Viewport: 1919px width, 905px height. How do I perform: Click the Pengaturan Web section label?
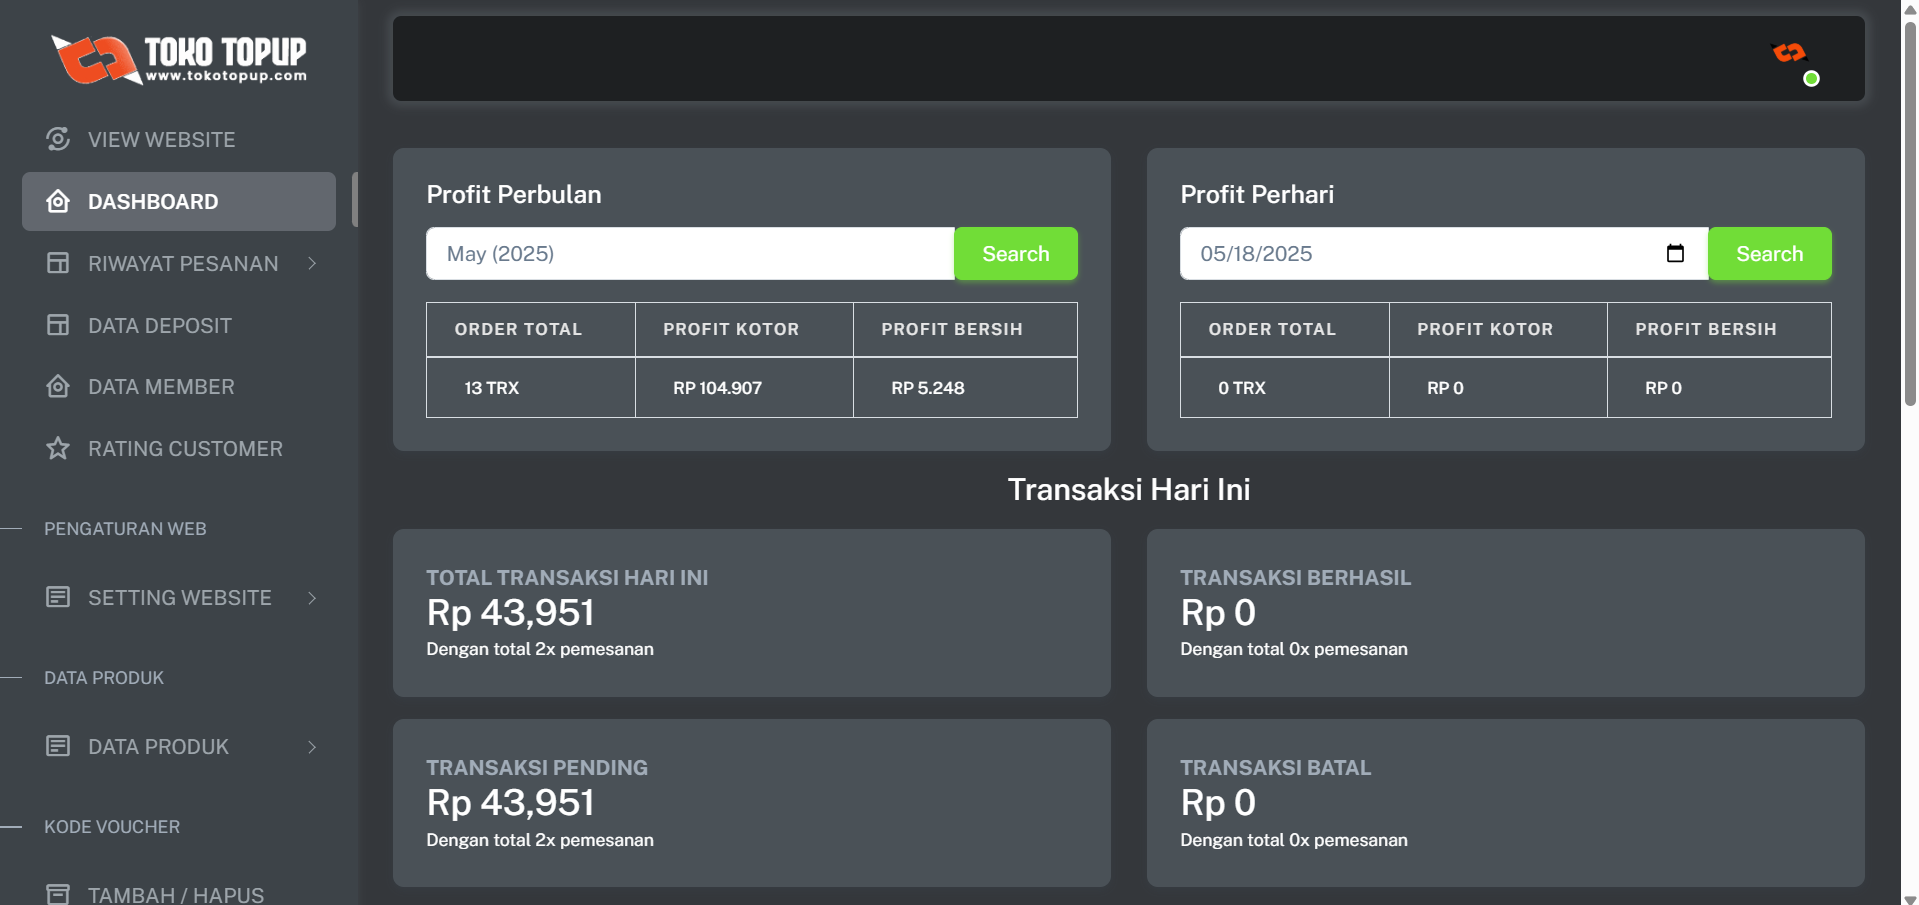125,529
